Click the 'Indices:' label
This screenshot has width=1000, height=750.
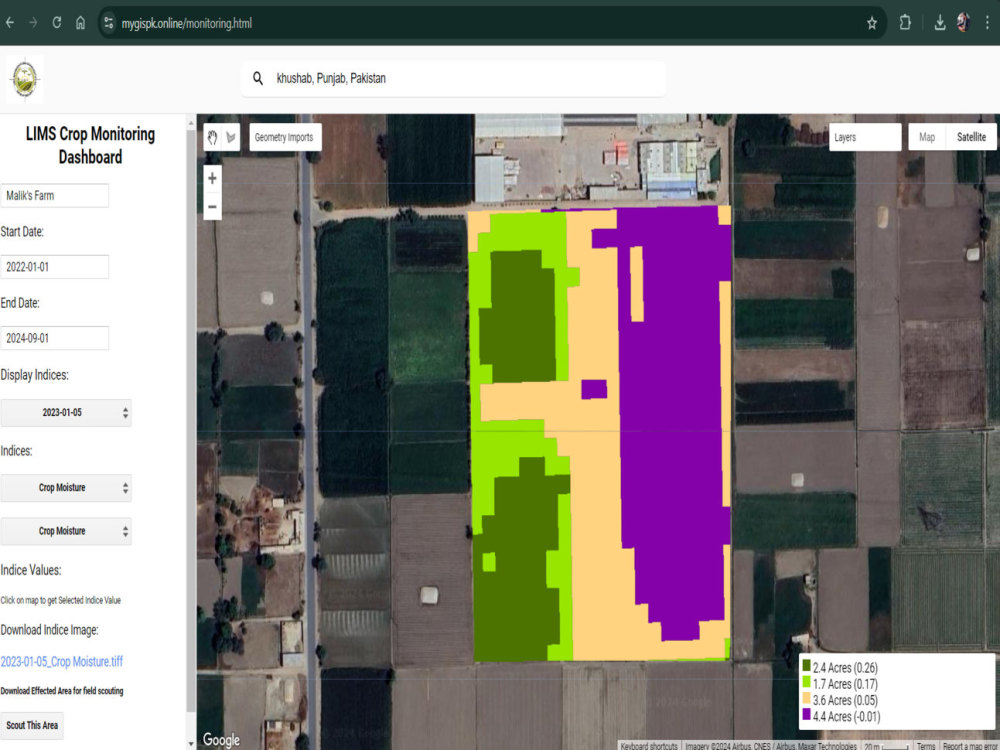click(x=17, y=451)
